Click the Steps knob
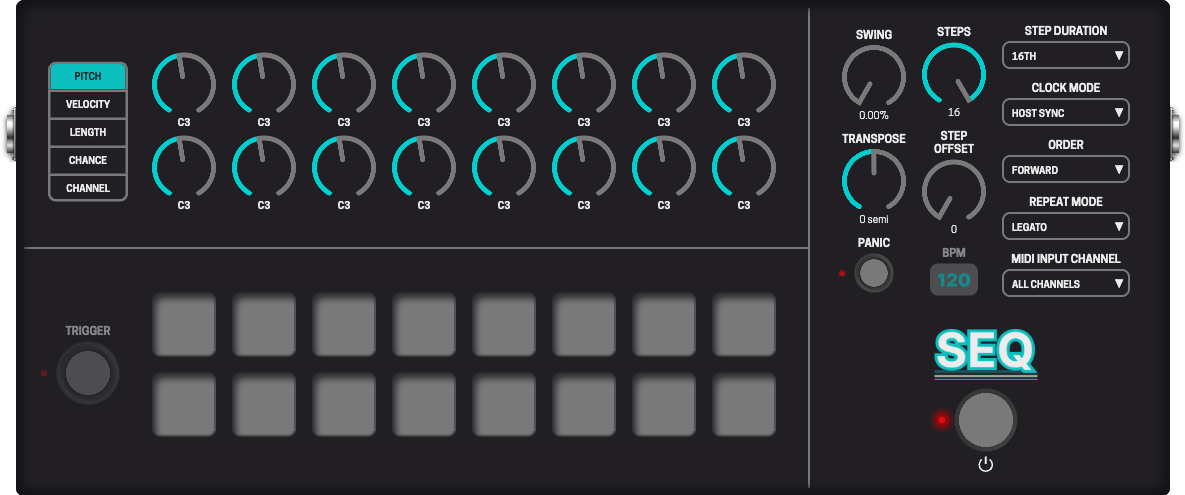The height and width of the screenshot is (495, 1185). coord(953,73)
